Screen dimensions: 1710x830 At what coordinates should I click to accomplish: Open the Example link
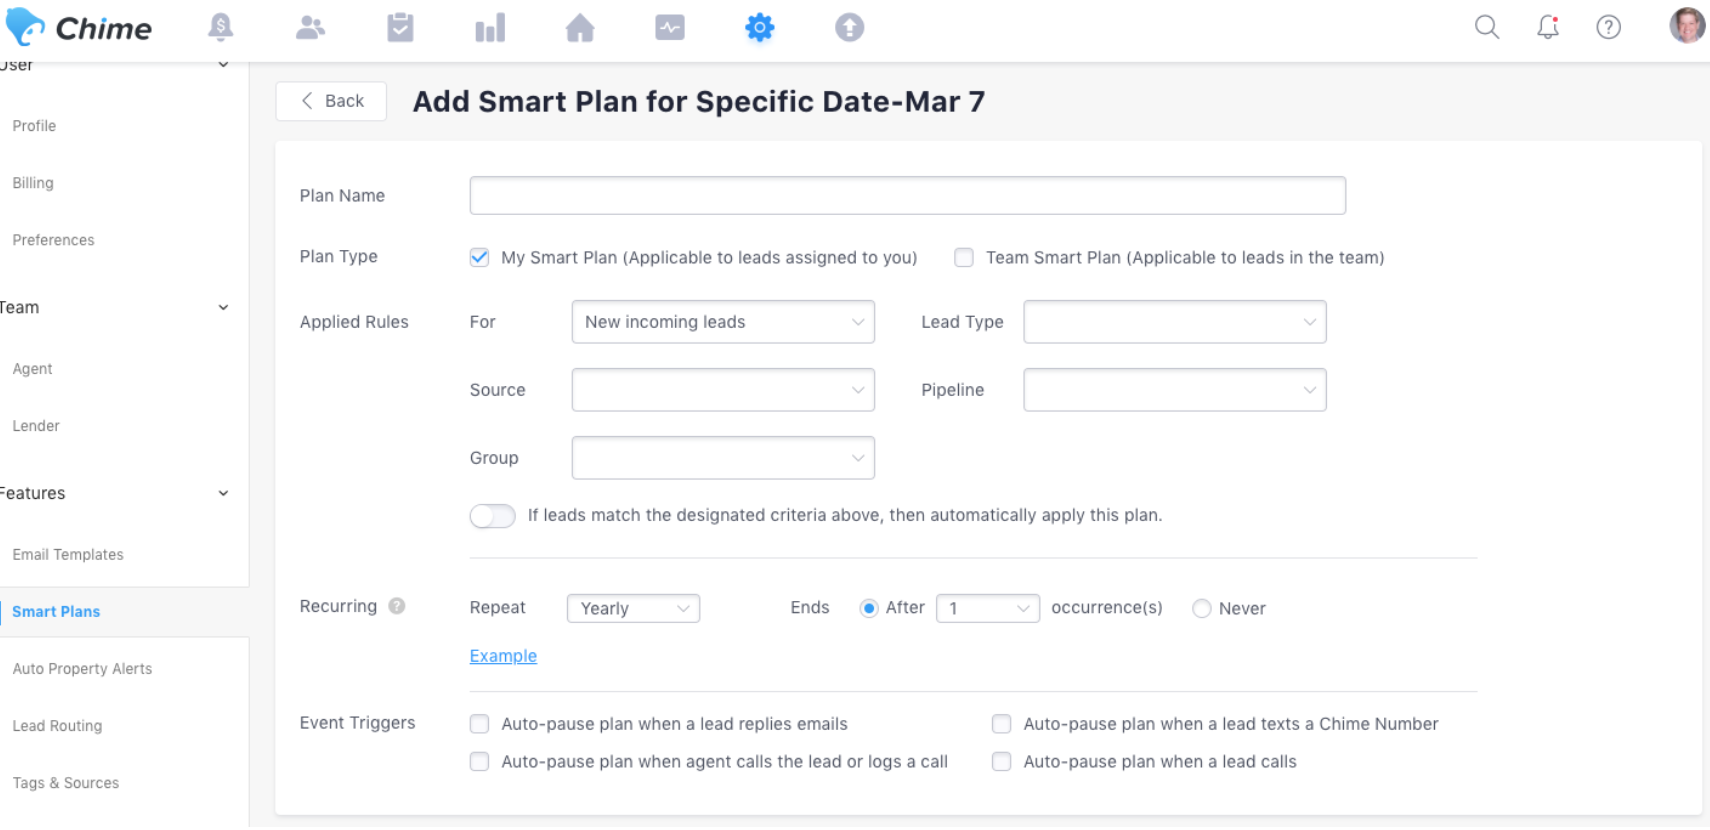503,656
